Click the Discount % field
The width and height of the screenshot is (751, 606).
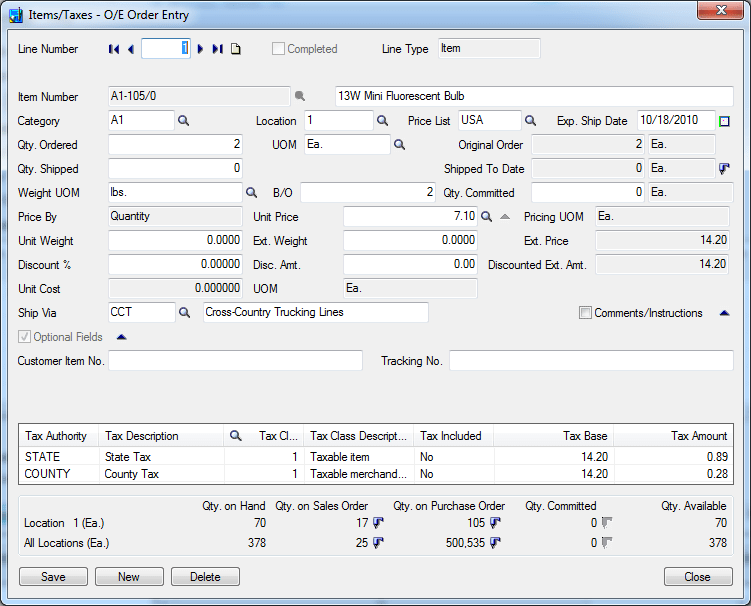(175, 264)
